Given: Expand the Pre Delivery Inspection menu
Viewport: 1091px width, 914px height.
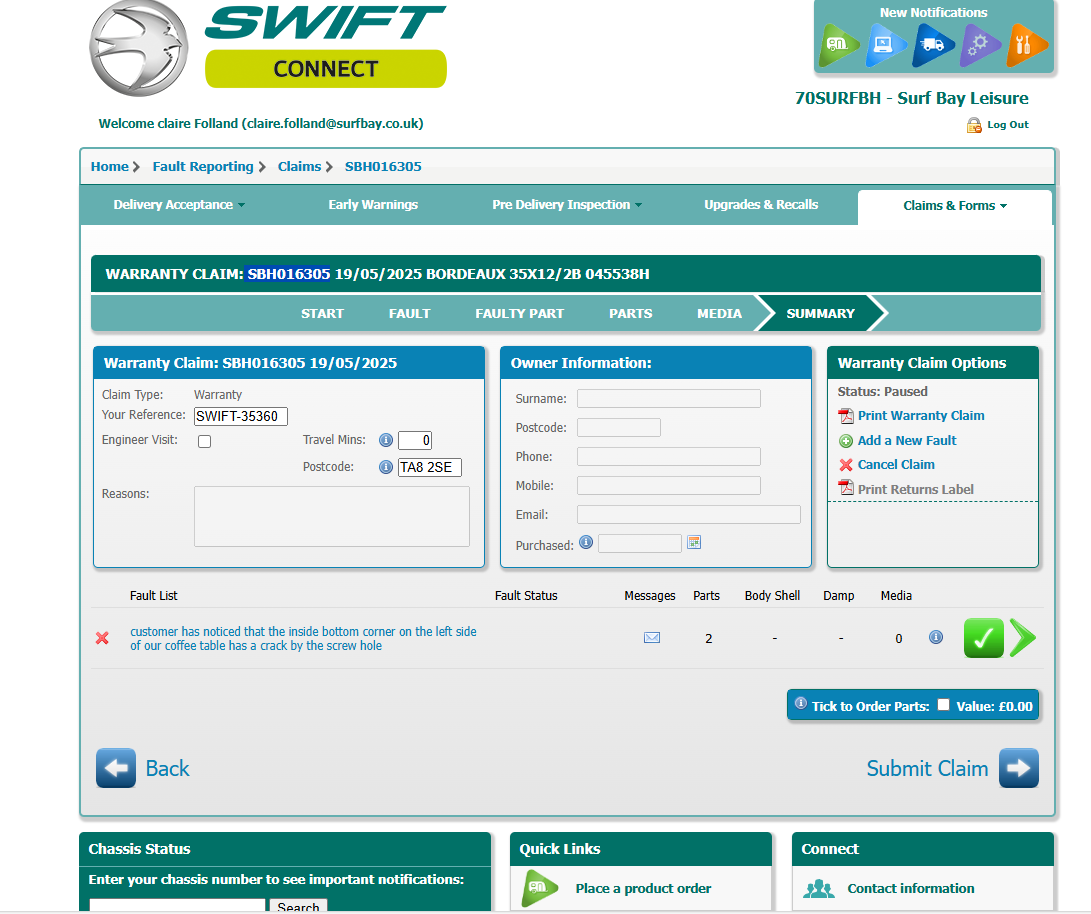Looking at the screenshot, I should [x=566, y=205].
